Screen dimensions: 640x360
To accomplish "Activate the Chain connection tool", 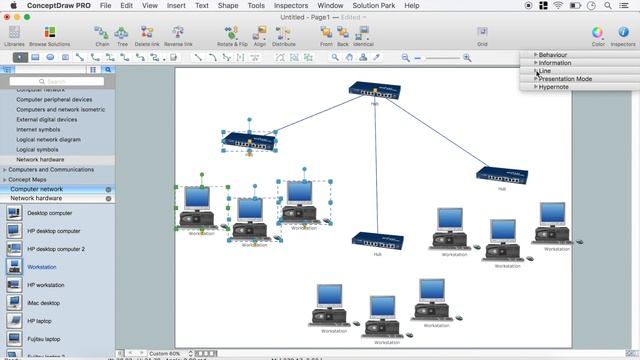I will click(102, 36).
